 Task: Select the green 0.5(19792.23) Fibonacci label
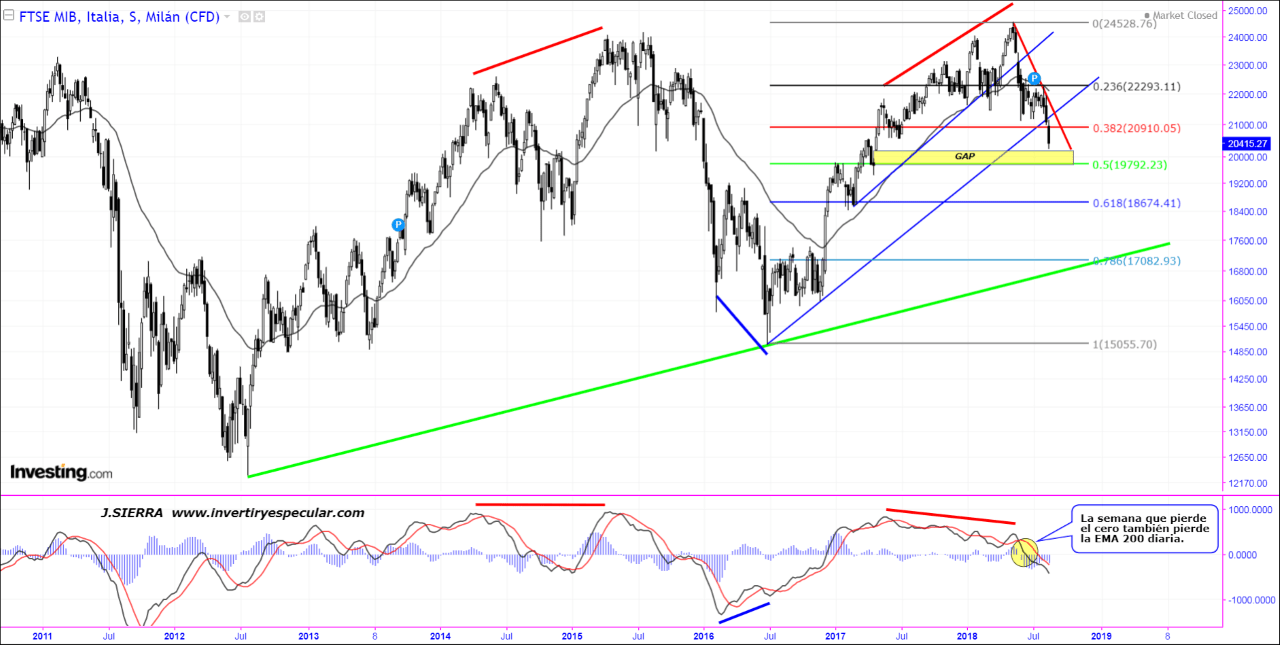coord(1132,164)
